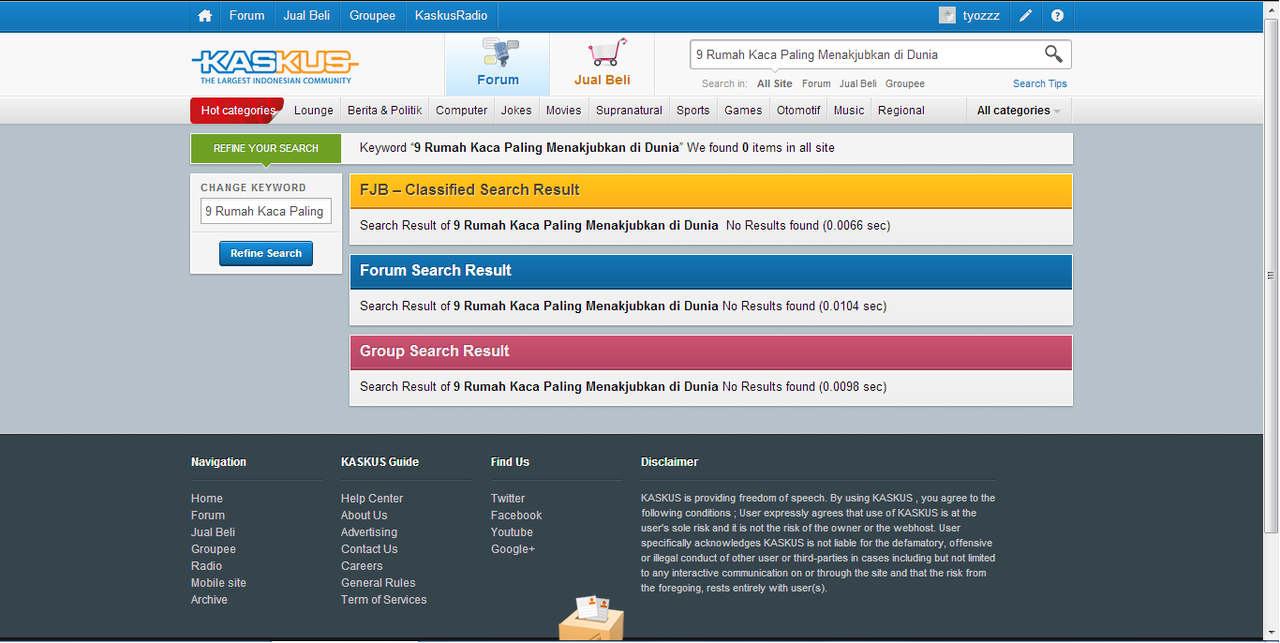Open the Google+ link
1280x643 pixels.
pos(513,550)
